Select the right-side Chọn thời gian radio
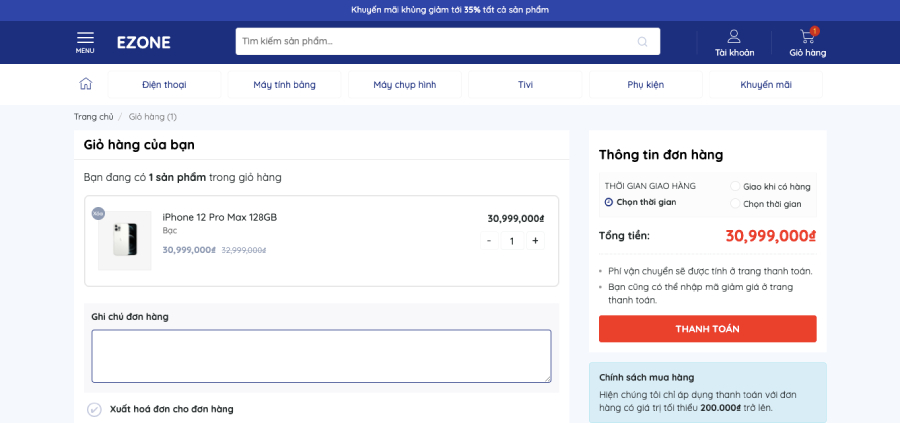This screenshot has height=423, width=900. 735,203
